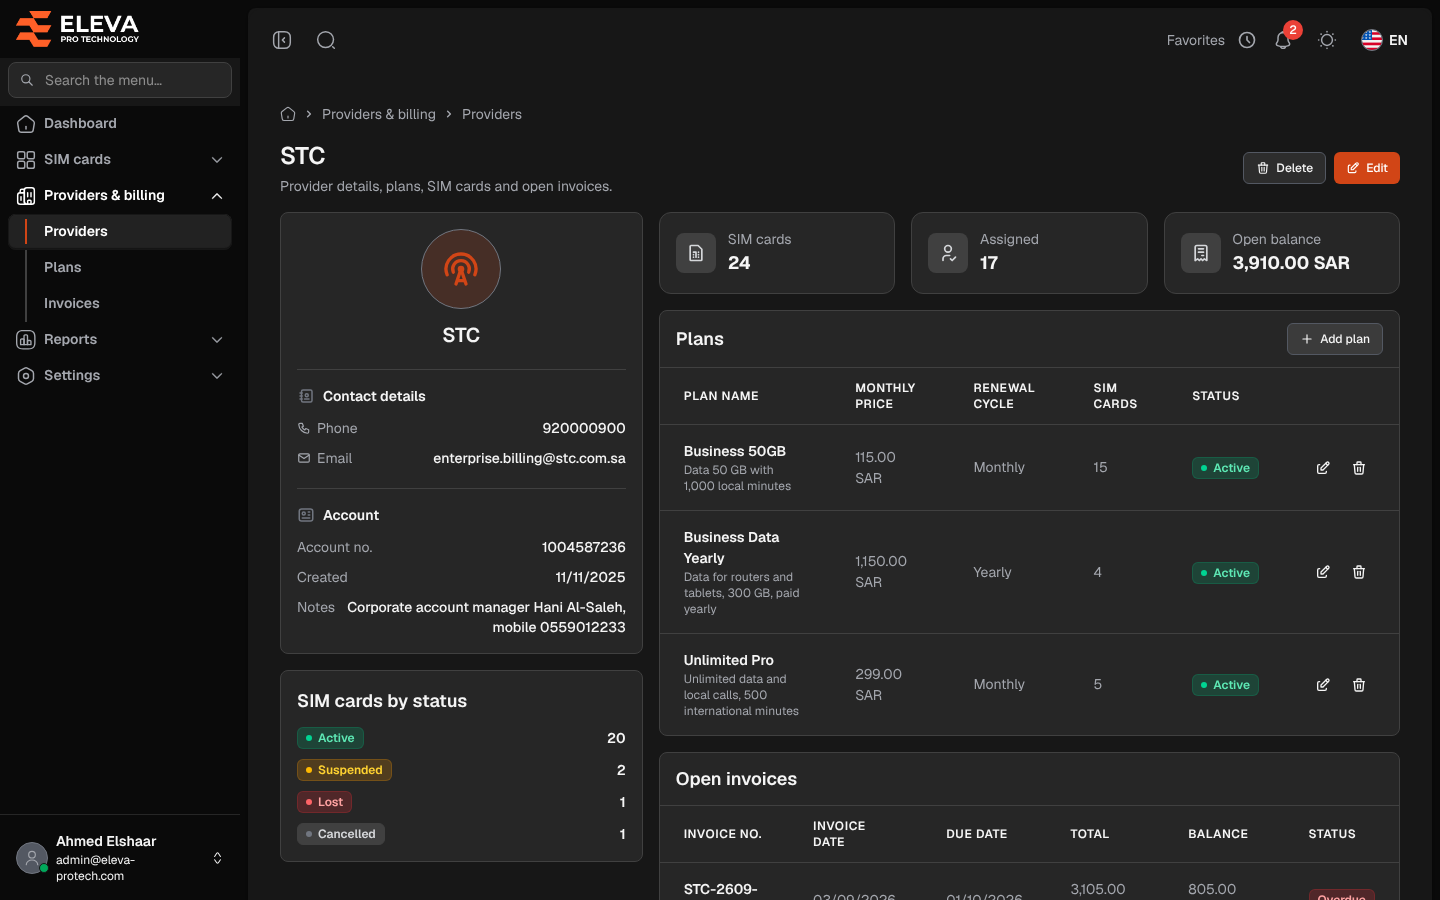The image size is (1440, 900).
Task: Open language selector EN flag
Action: 1385,40
